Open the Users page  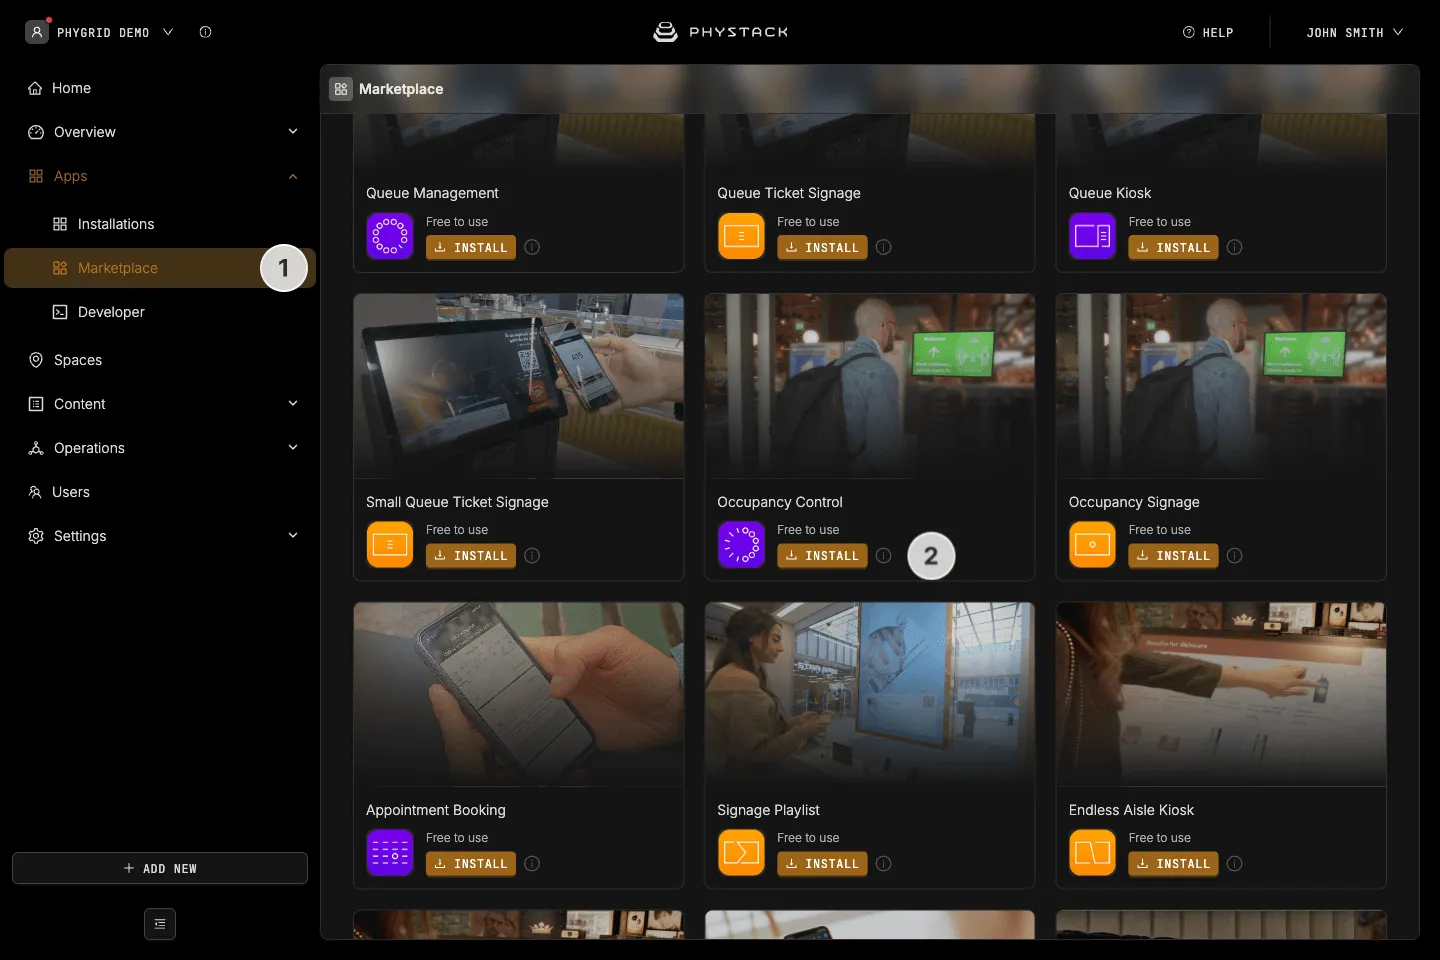click(x=160, y=492)
